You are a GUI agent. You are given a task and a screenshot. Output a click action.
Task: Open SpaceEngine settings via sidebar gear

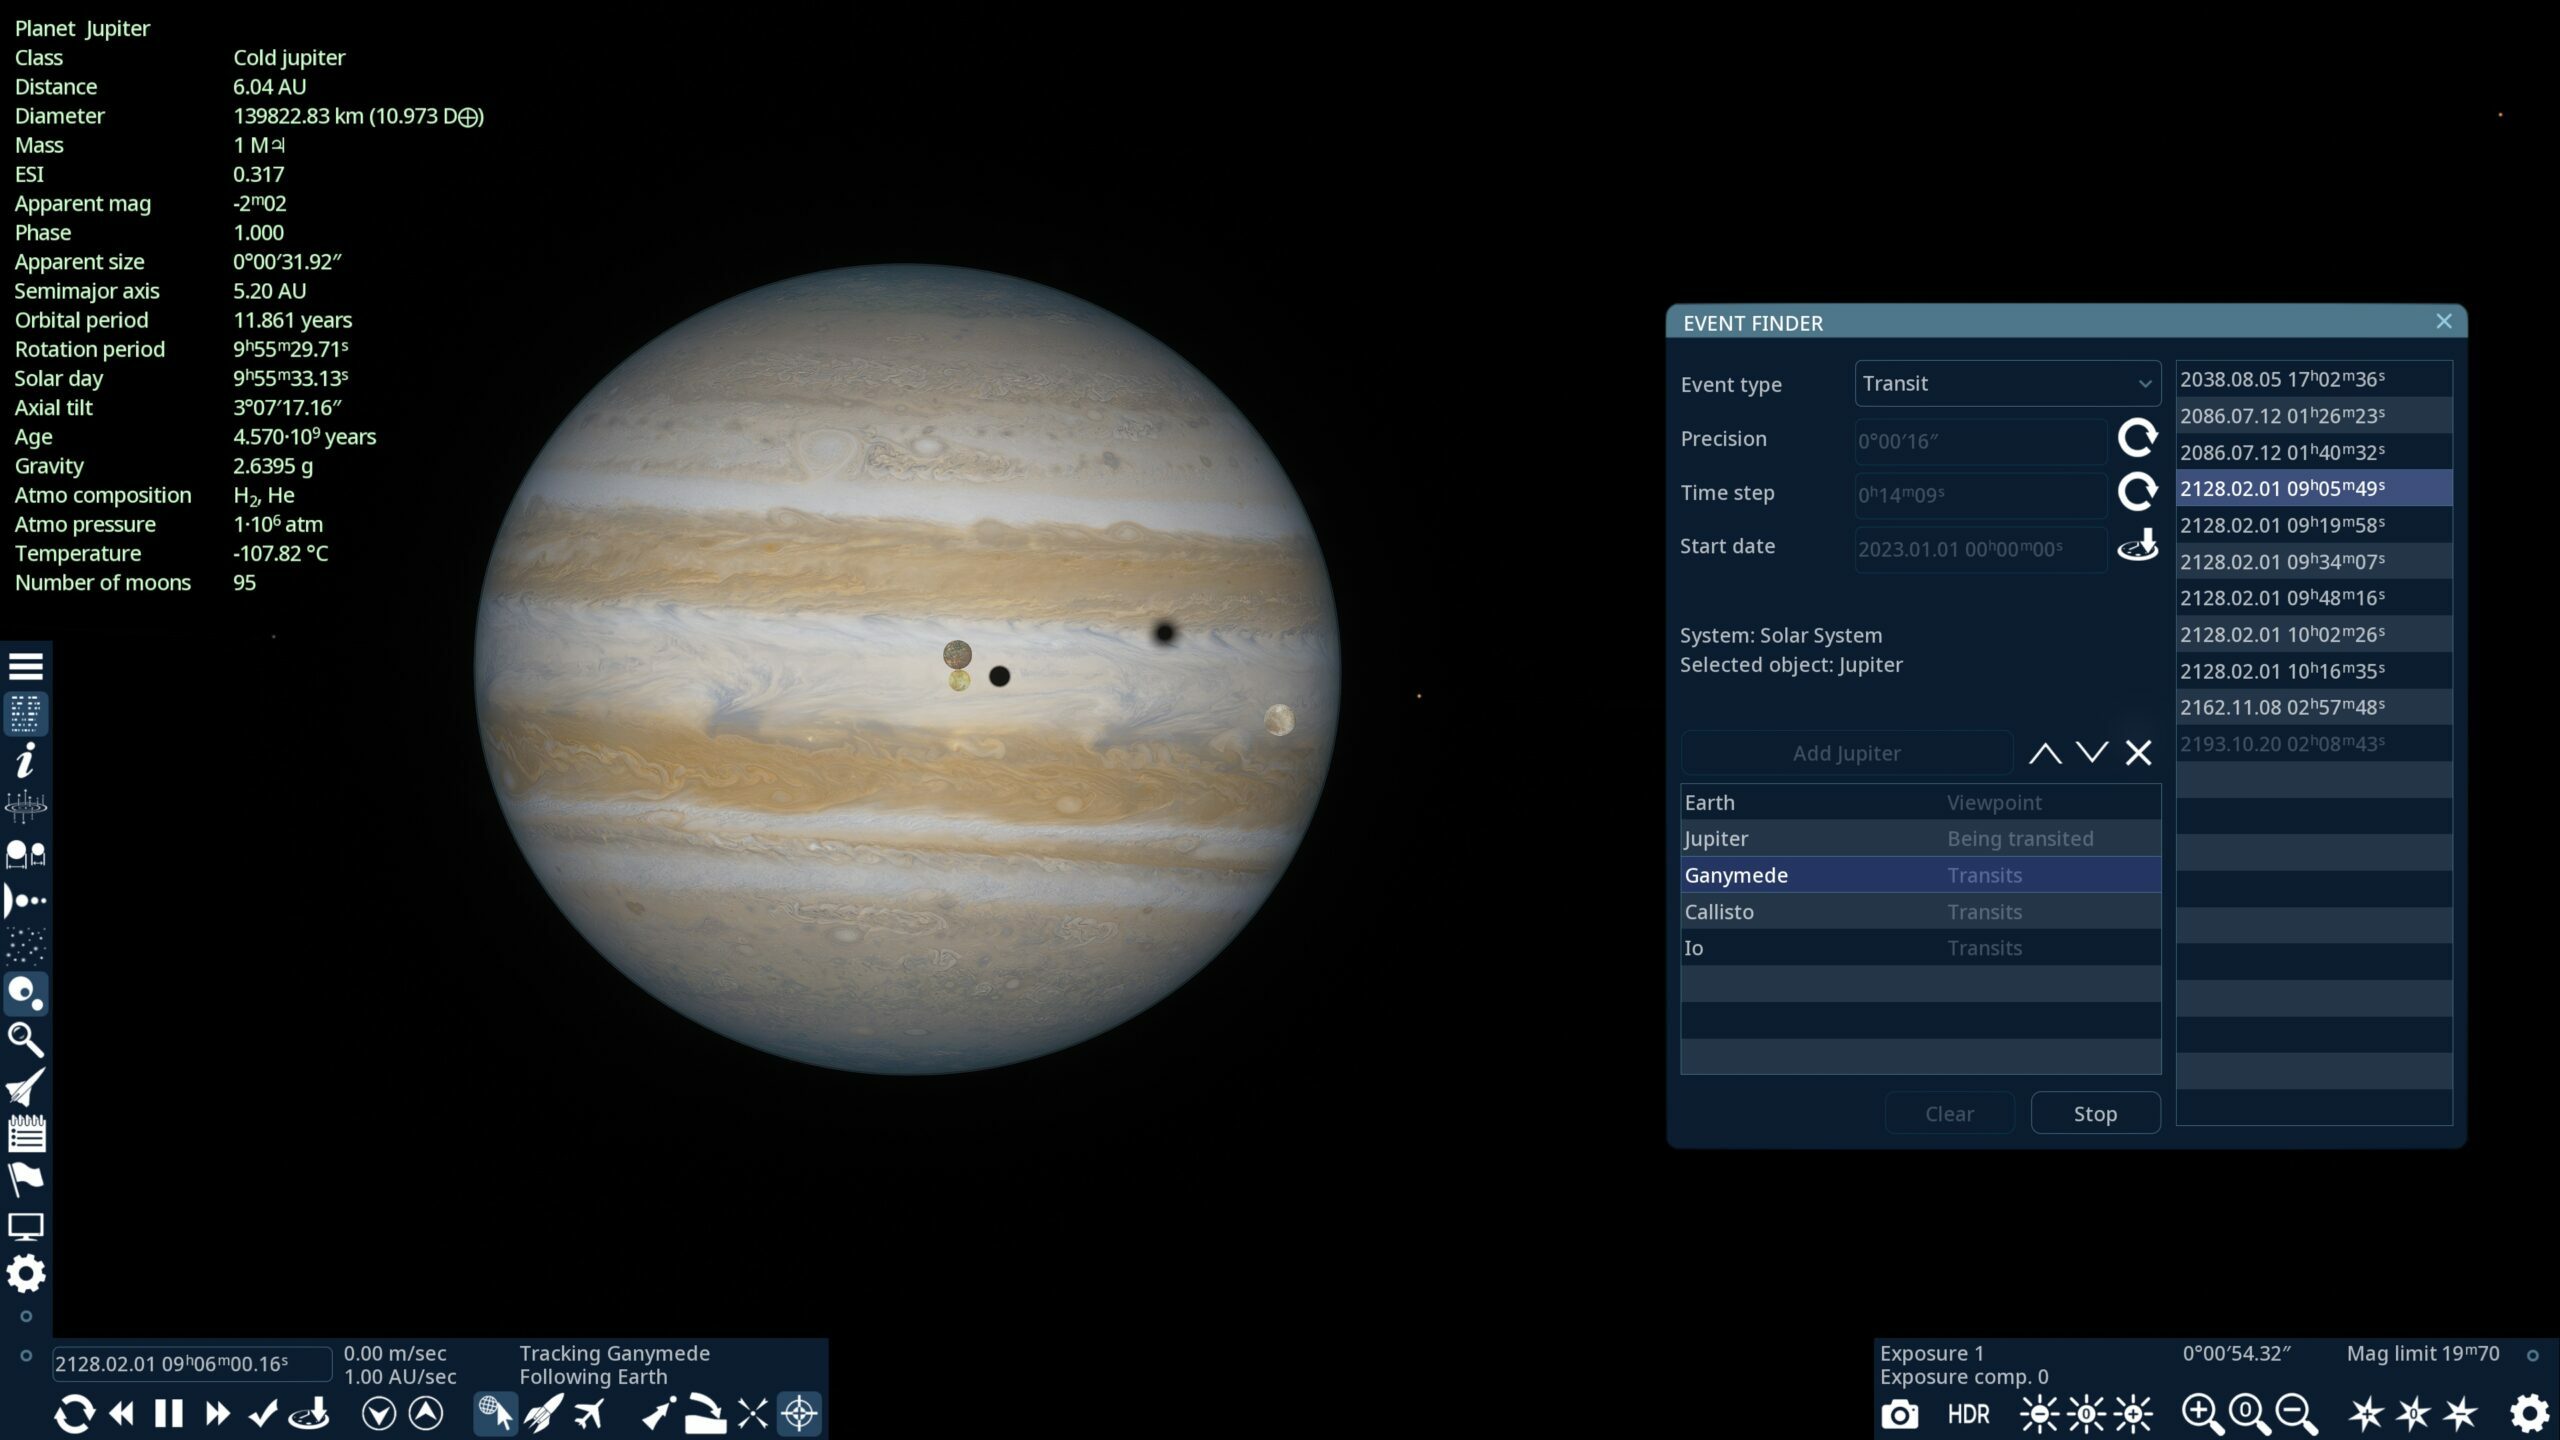(x=26, y=1275)
